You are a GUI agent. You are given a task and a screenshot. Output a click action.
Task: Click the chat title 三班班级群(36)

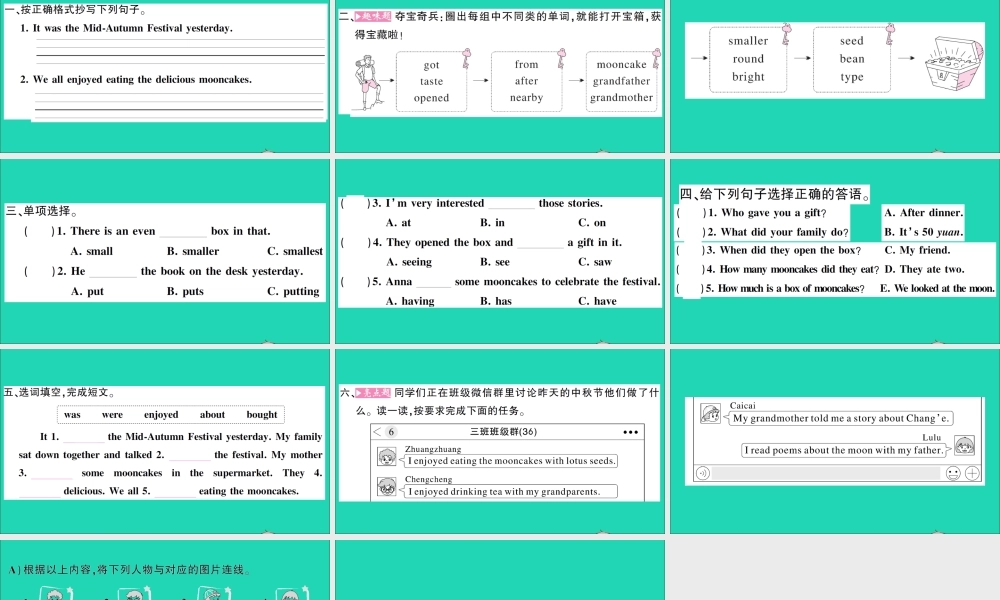[x=503, y=432]
